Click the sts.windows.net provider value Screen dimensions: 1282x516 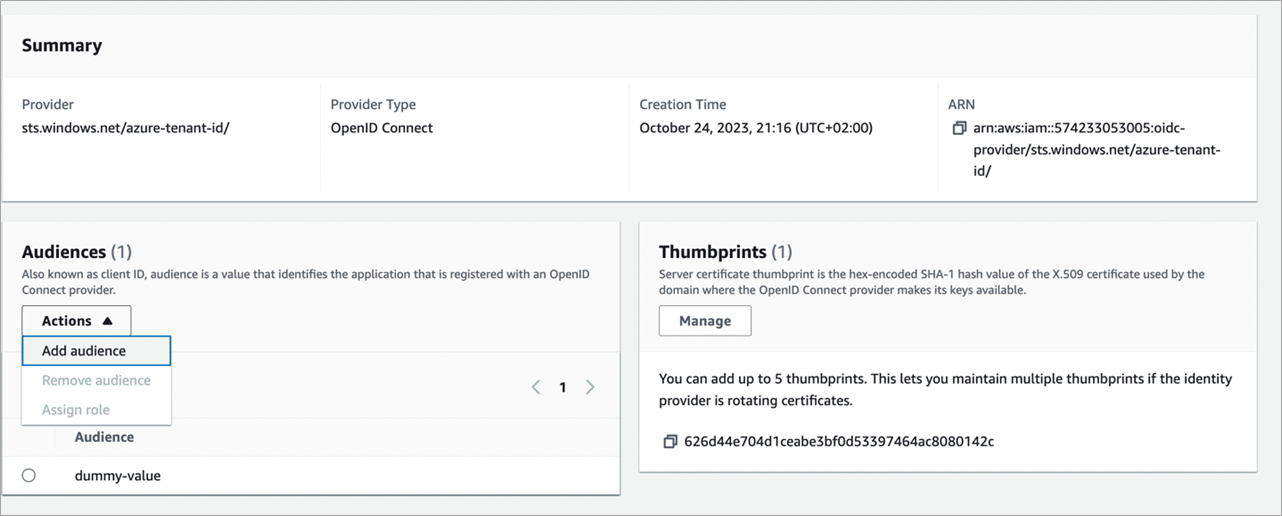[126, 128]
